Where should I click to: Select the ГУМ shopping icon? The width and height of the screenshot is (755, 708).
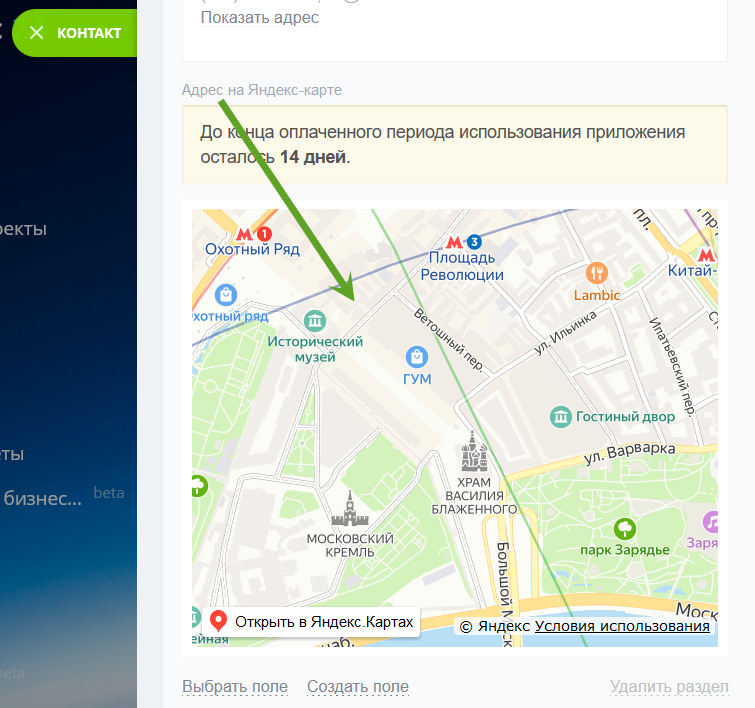pyautogui.click(x=417, y=357)
